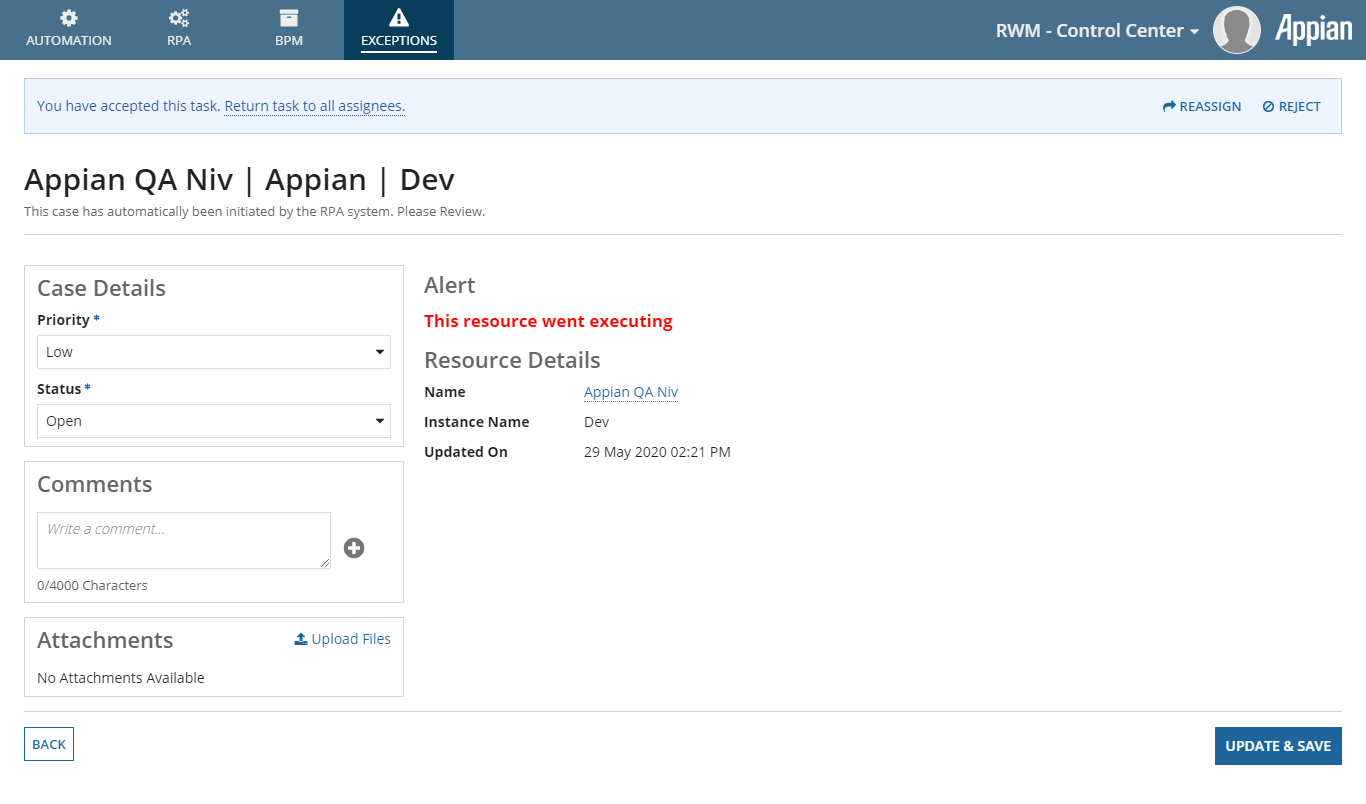Click the page title 'Appian QA Niv | Appian | Dev'
Screen dimensions: 1366x804
[239, 180]
